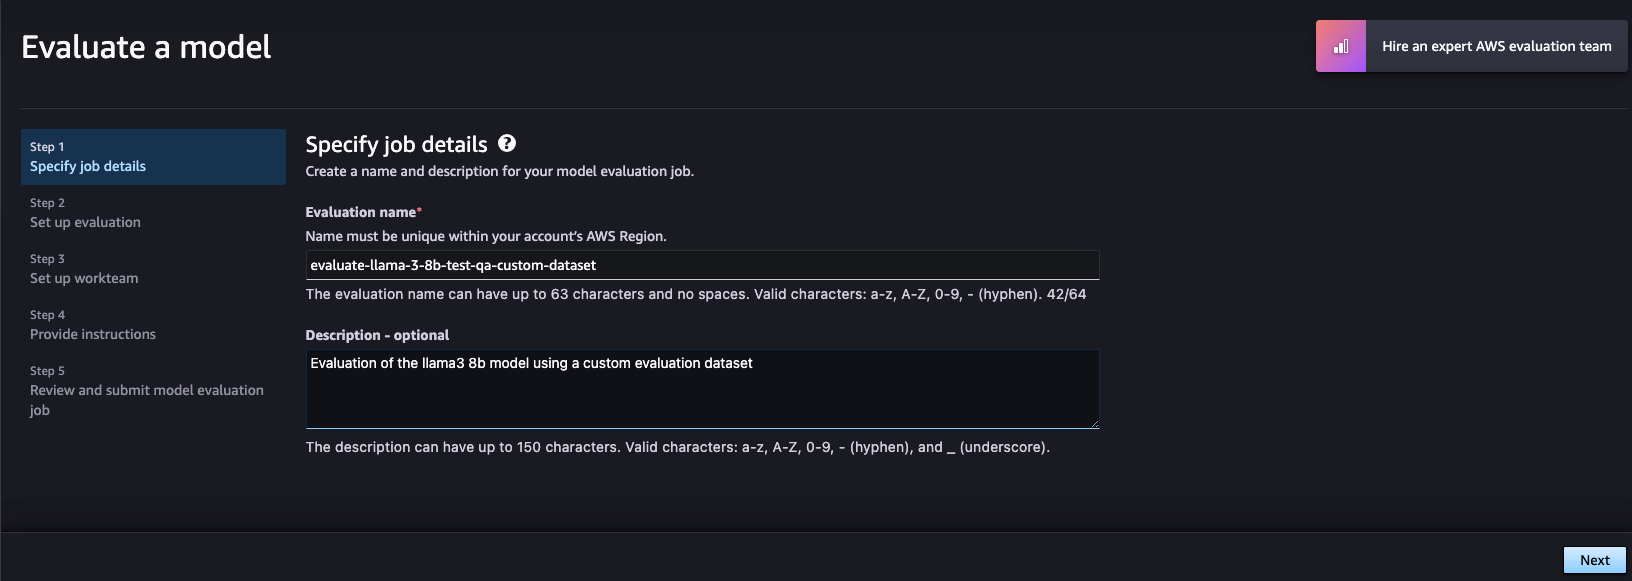Focus the Evaluation name input field

(702, 265)
